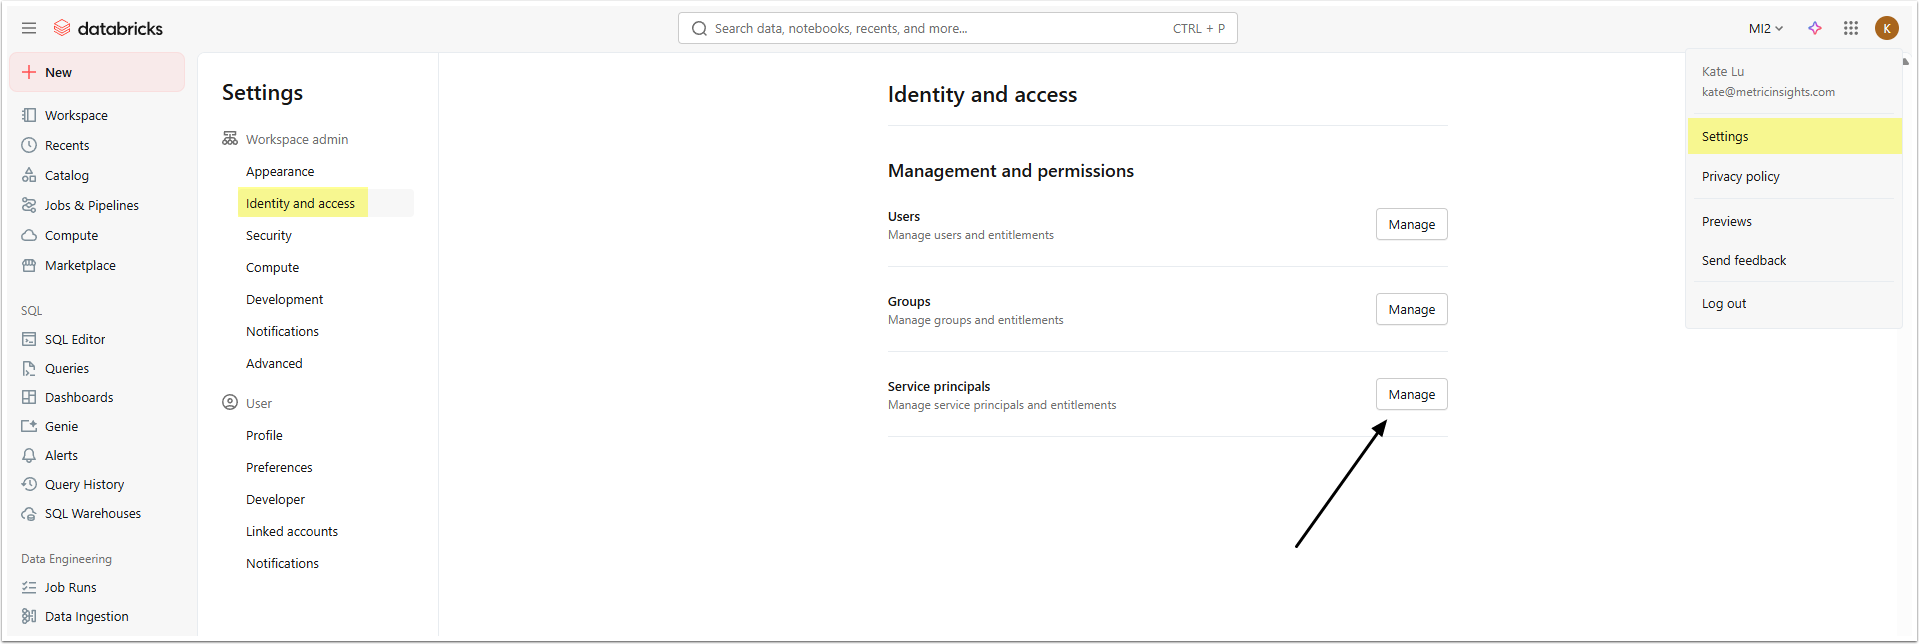Click Manage for Users
Viewport: 1919px width, 644px height.
point(1411,224)
